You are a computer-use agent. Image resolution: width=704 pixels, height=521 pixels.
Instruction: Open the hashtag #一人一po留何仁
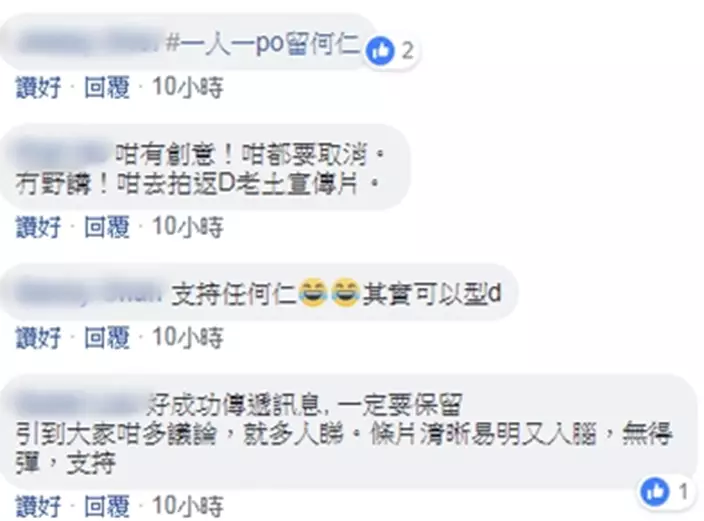(263, 44)
